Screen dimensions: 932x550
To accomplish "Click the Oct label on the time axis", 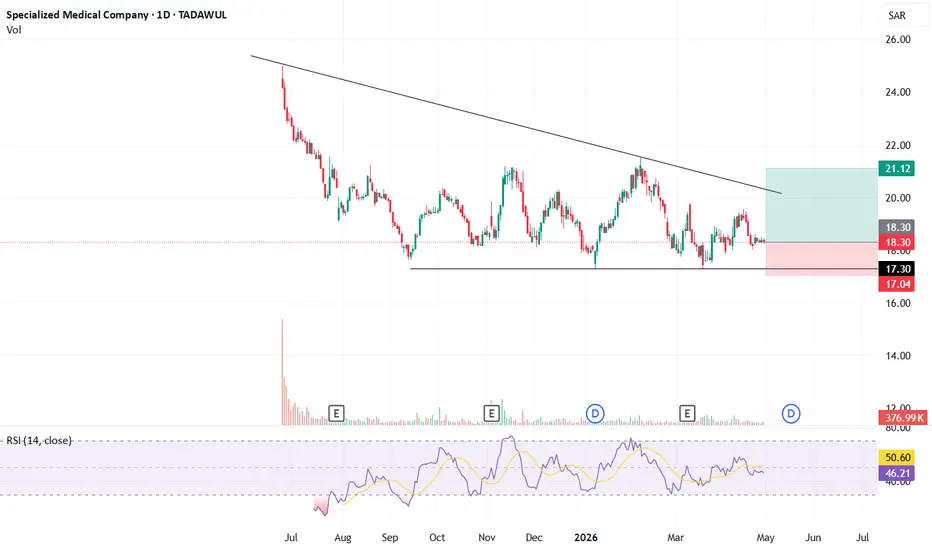I will click(x=437, y=538).
